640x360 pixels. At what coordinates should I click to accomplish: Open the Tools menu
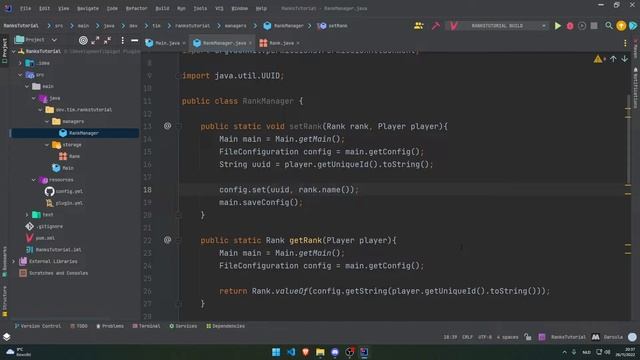(200, 8)
